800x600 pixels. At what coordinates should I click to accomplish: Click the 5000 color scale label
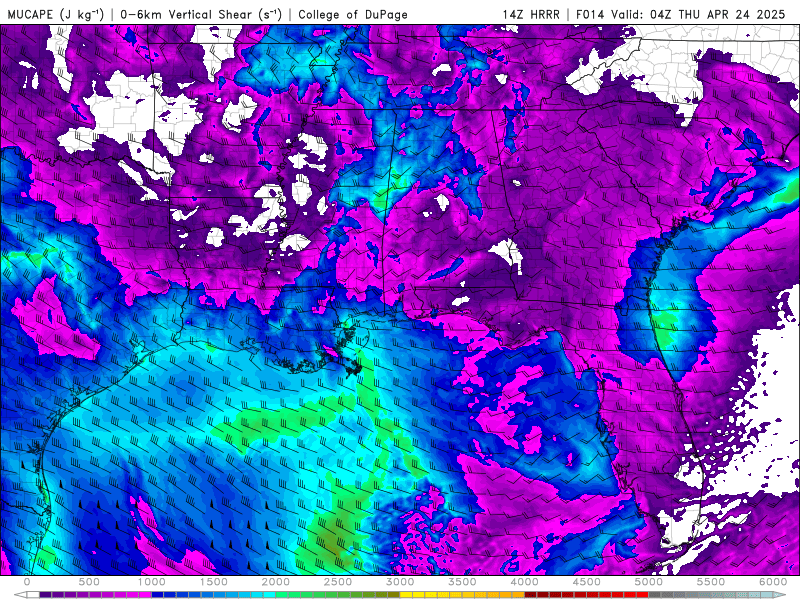pyautogui.click(x=649, y=582)
